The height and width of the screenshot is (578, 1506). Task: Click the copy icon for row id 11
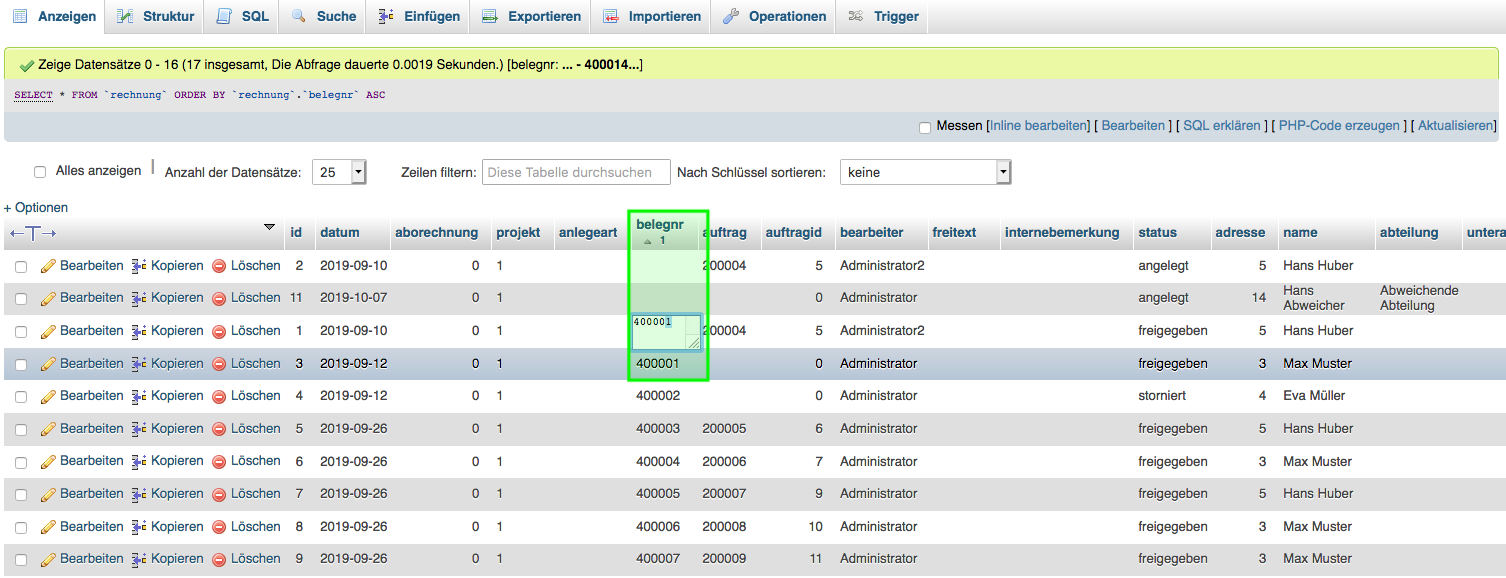139,298
